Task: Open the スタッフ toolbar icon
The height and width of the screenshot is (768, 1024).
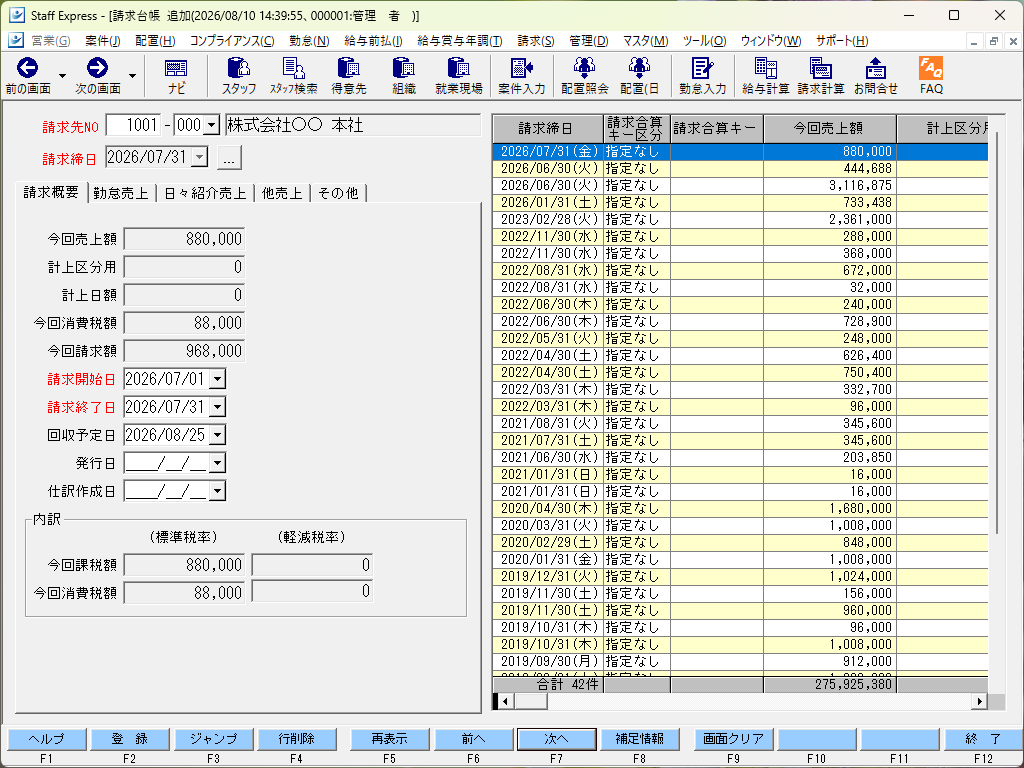Action: (239, 76)
